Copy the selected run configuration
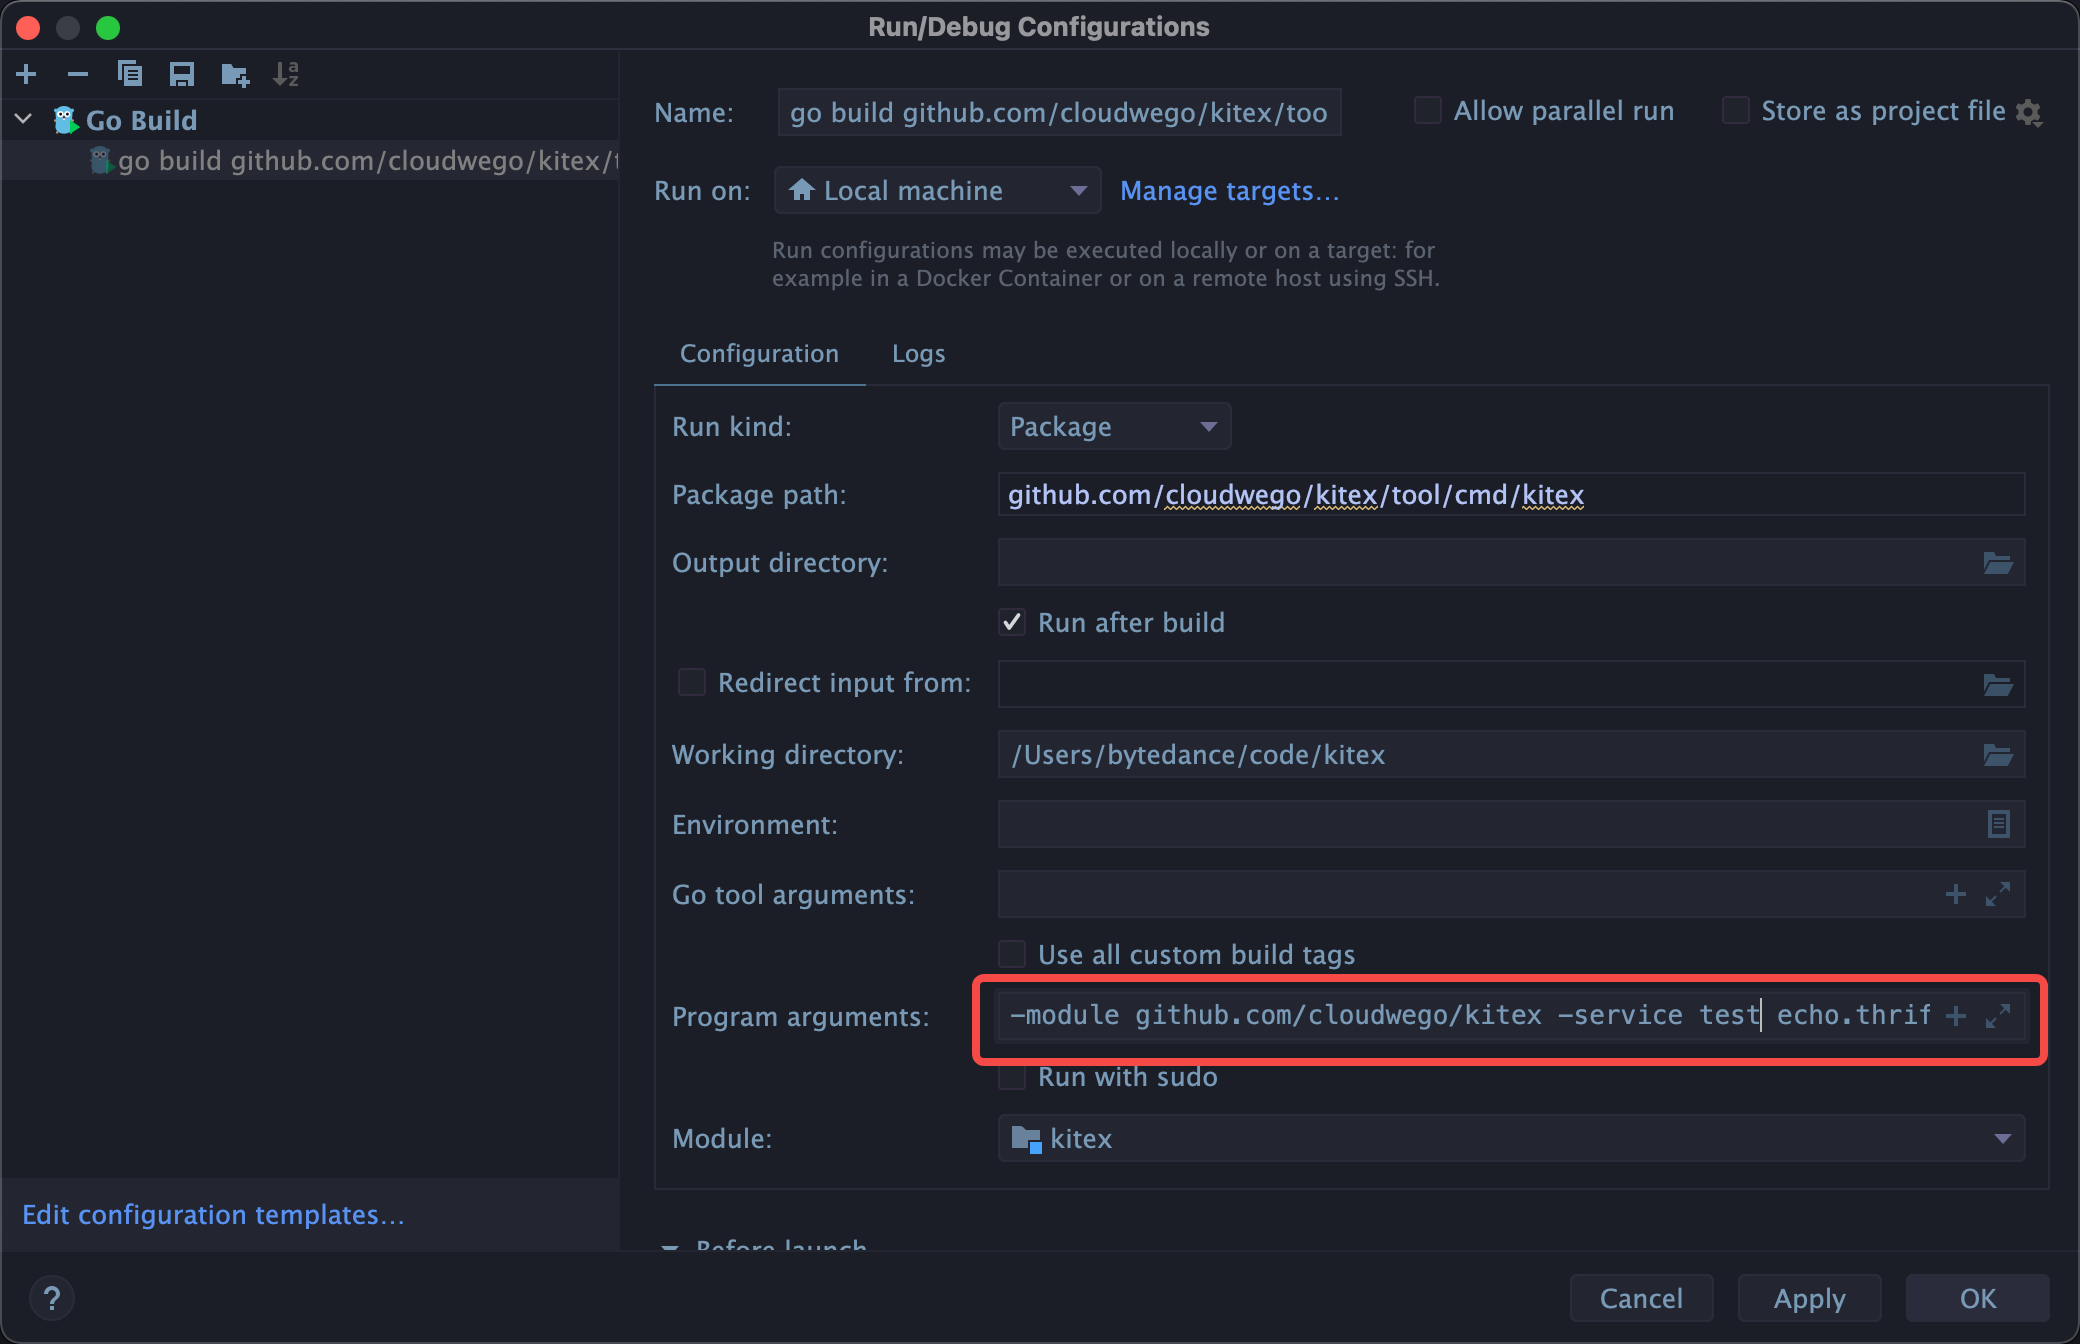Image resolution: width=2080 pixels, height=1344 pixels. click(129, 73)
